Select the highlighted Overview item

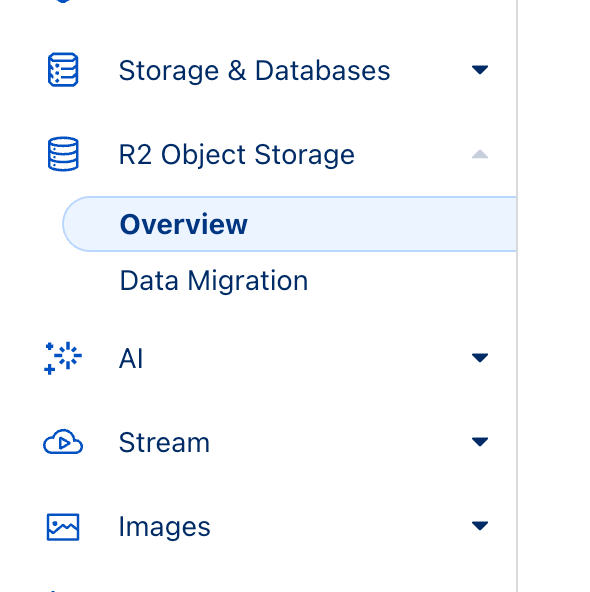[x=289, y=224]
